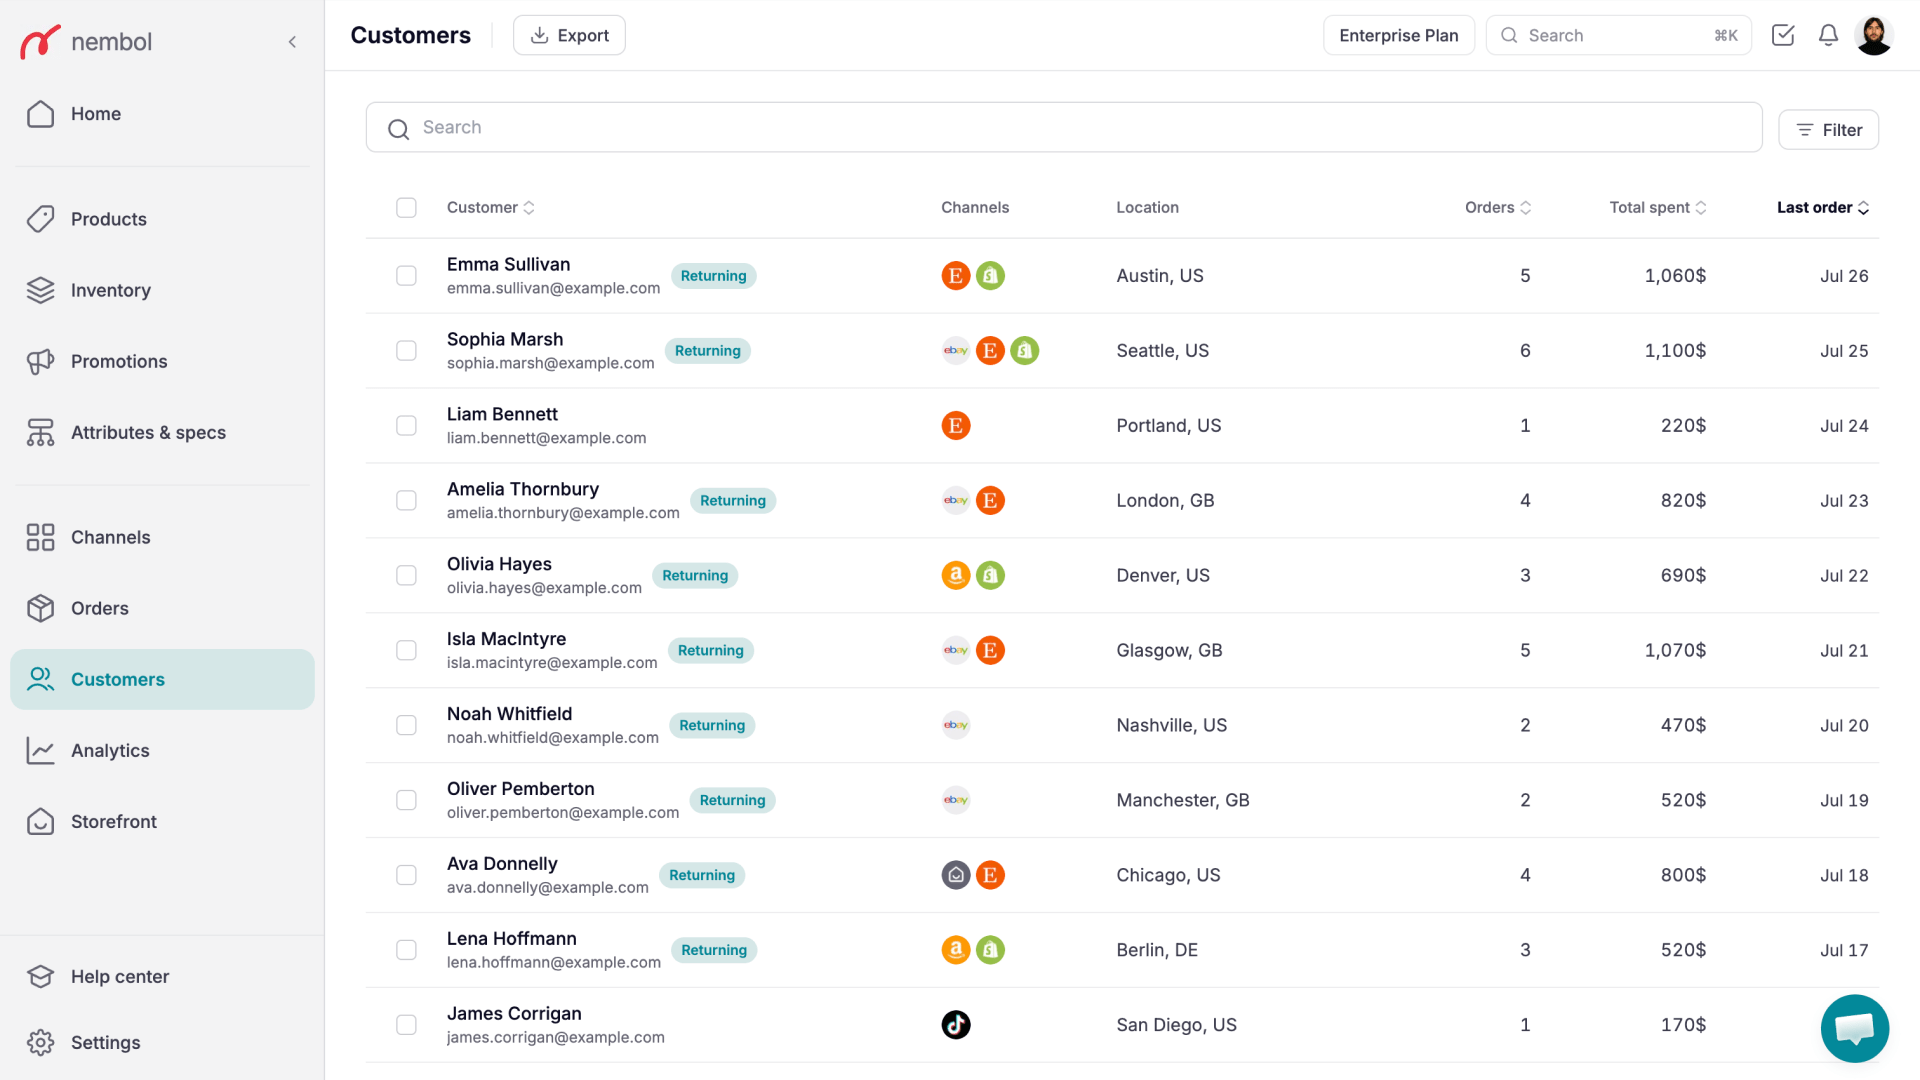Screen dimensions: 1920x1080
Task: Collapse the sidebar with the chevron
Action: pos(292,42)
